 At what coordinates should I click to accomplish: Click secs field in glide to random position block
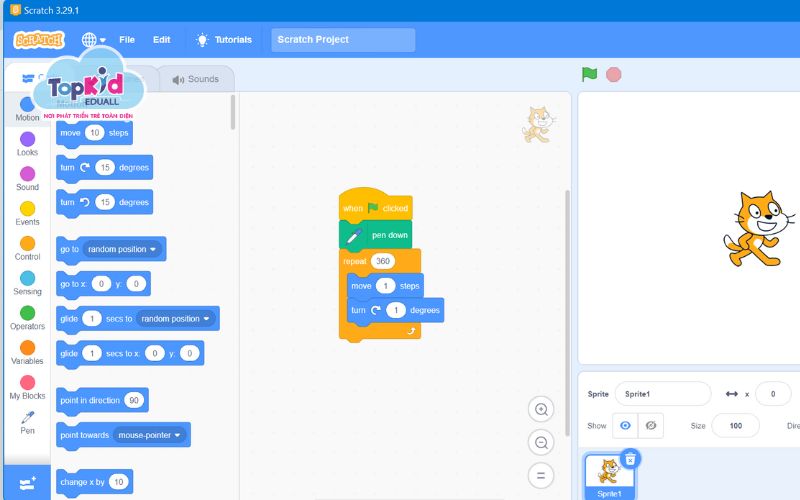pyautogui.click(x=92, y=319)
